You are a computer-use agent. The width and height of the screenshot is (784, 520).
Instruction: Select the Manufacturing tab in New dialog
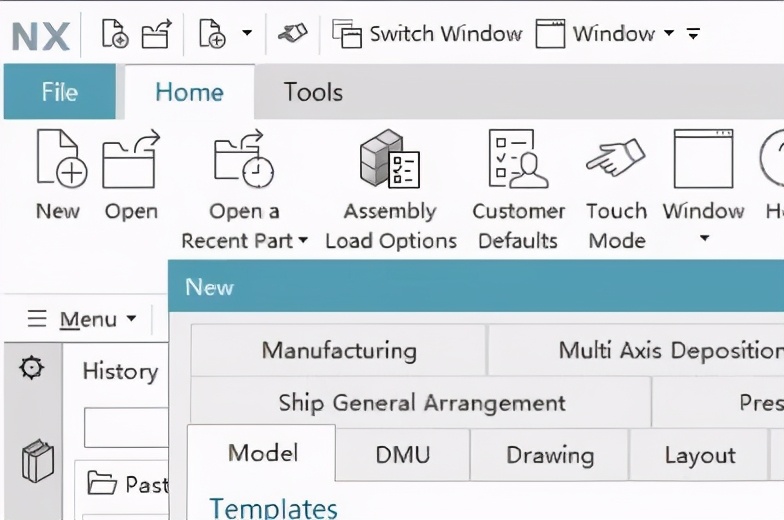(338, 350)
